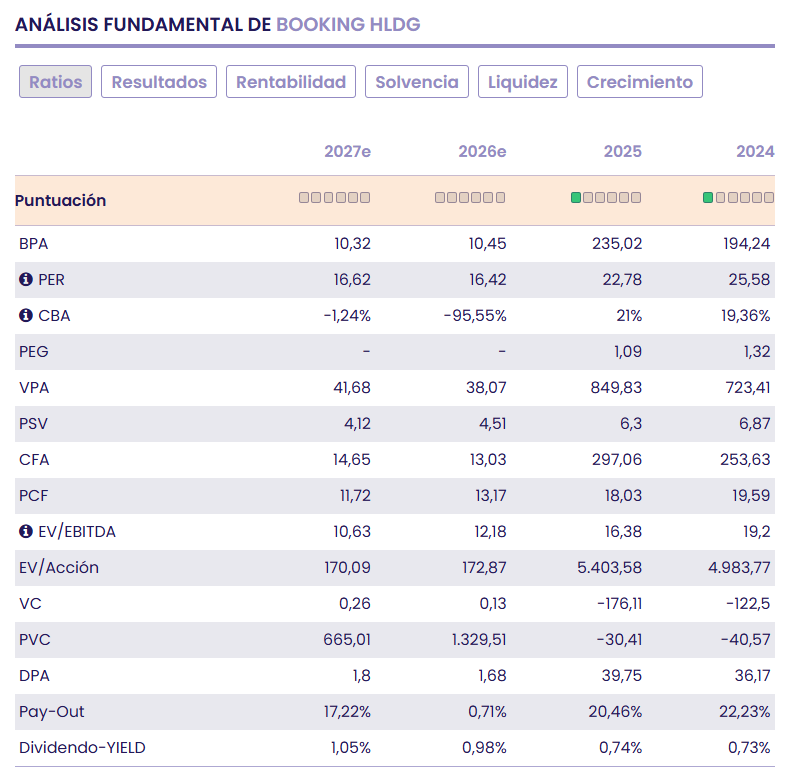This screenshot has width=787, height=780.
Task: Click the 2027e score squares indicator
Action: coord(334,198)
